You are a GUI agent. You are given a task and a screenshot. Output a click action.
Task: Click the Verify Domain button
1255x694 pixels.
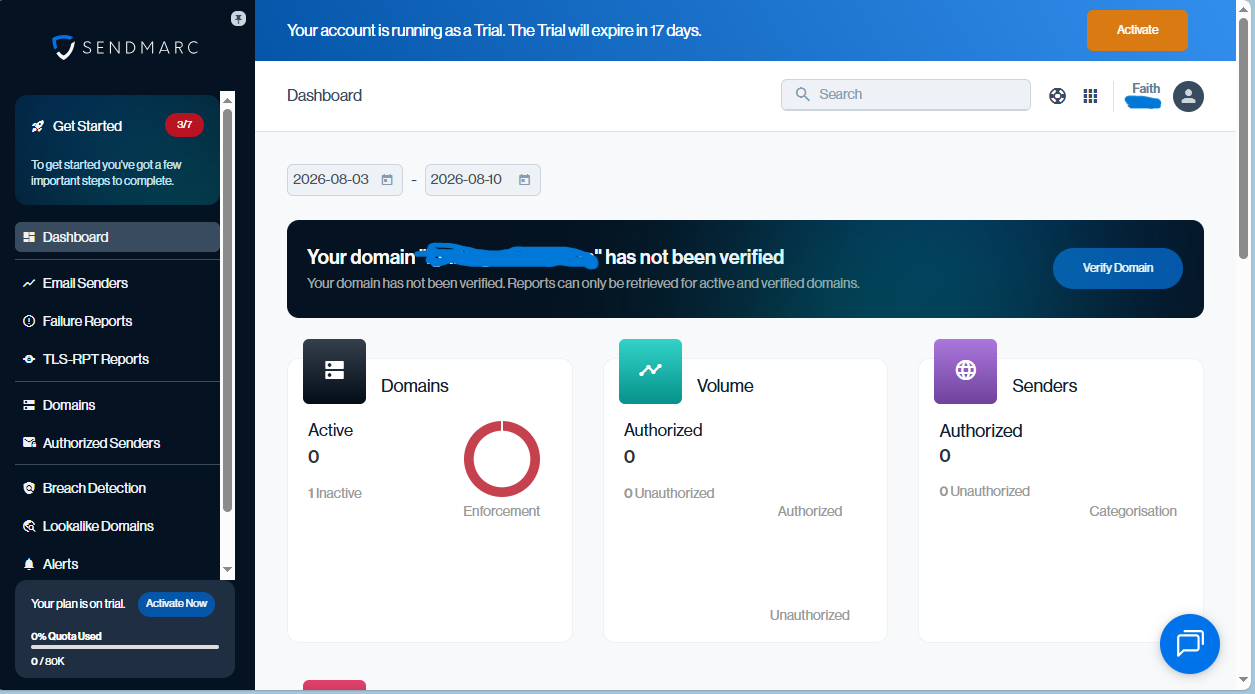[x=1118, y=268]
